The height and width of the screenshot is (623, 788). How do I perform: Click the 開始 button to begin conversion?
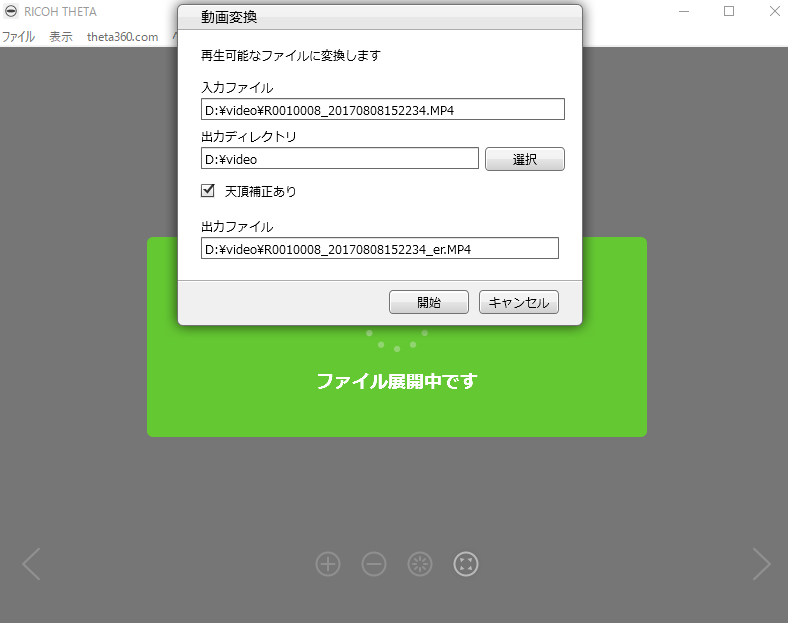[x=429, y=302]
